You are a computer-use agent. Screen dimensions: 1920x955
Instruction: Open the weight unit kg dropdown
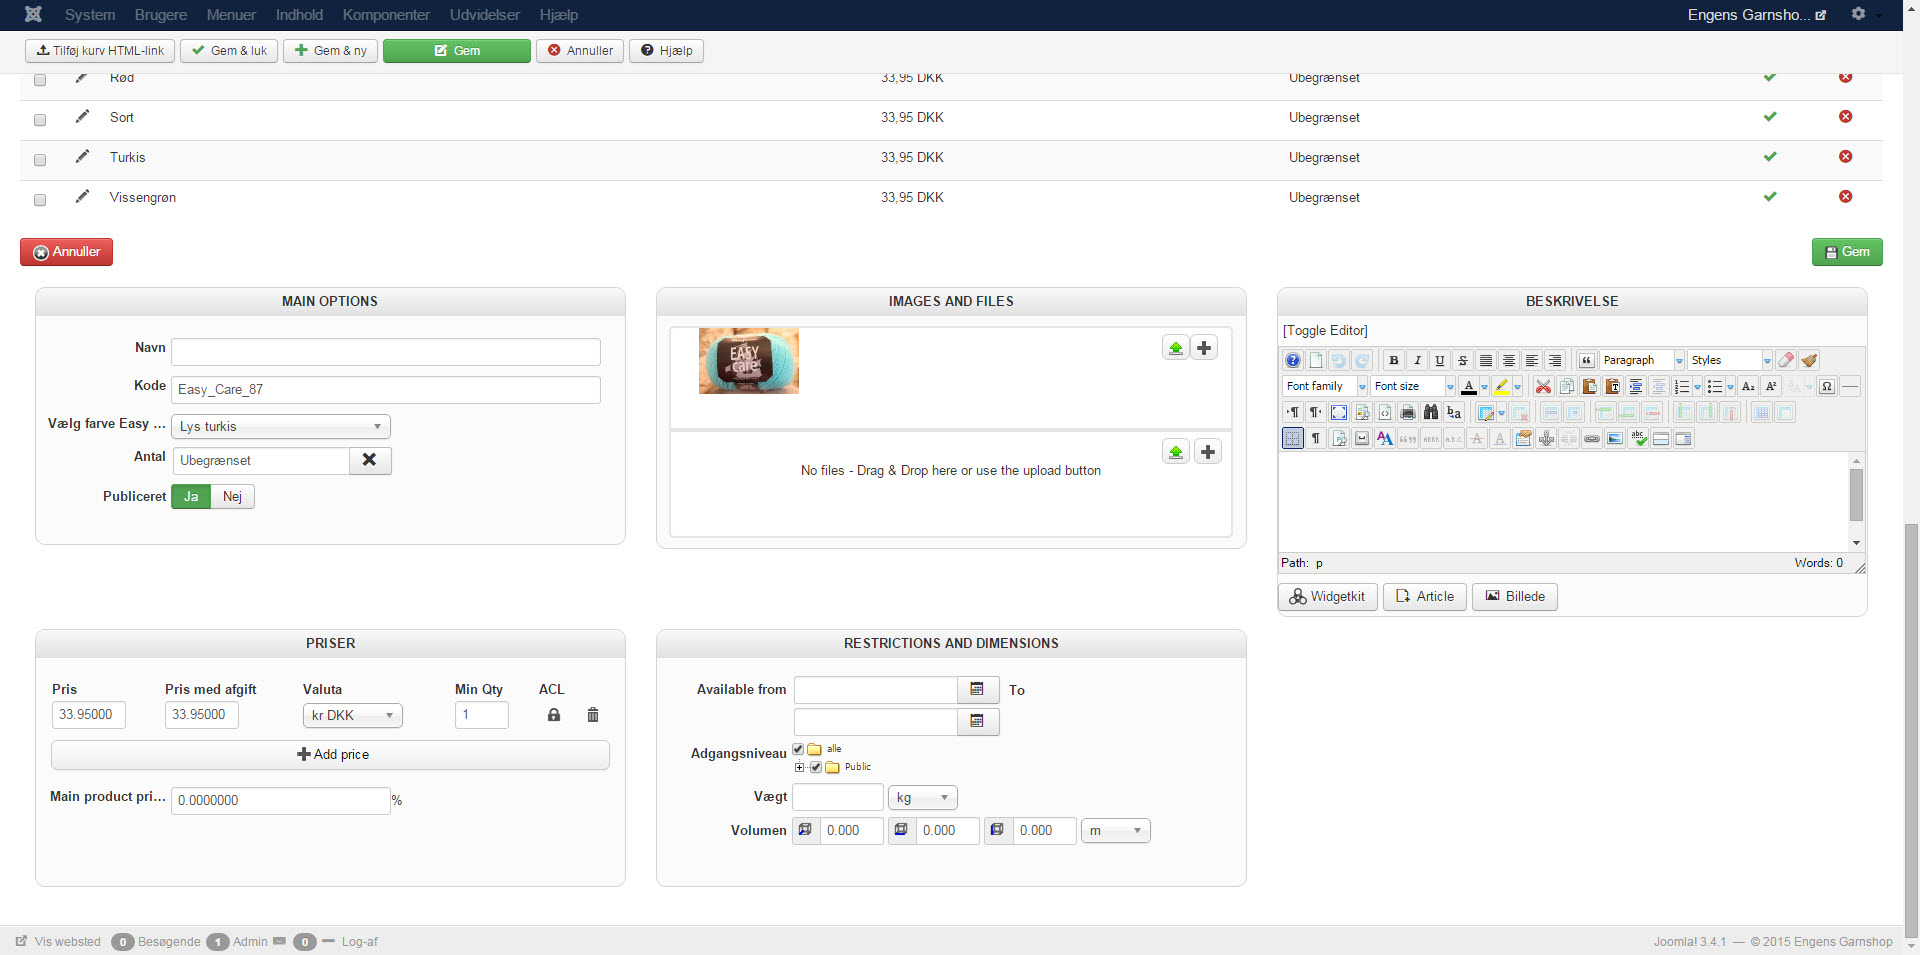(x=923, y=798)
